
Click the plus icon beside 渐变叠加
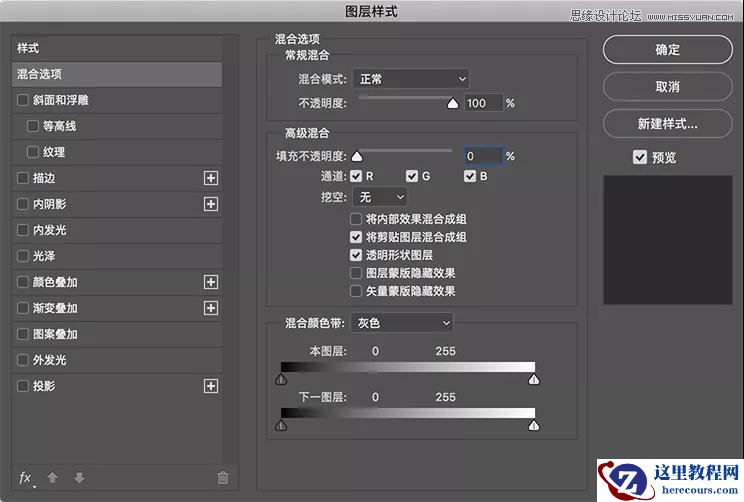pyautogui.click(x=211, y=308)
